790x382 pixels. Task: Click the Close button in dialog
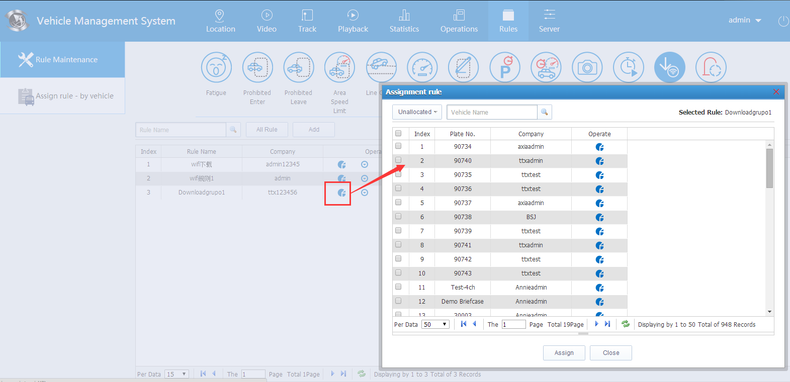coord(611,353)
